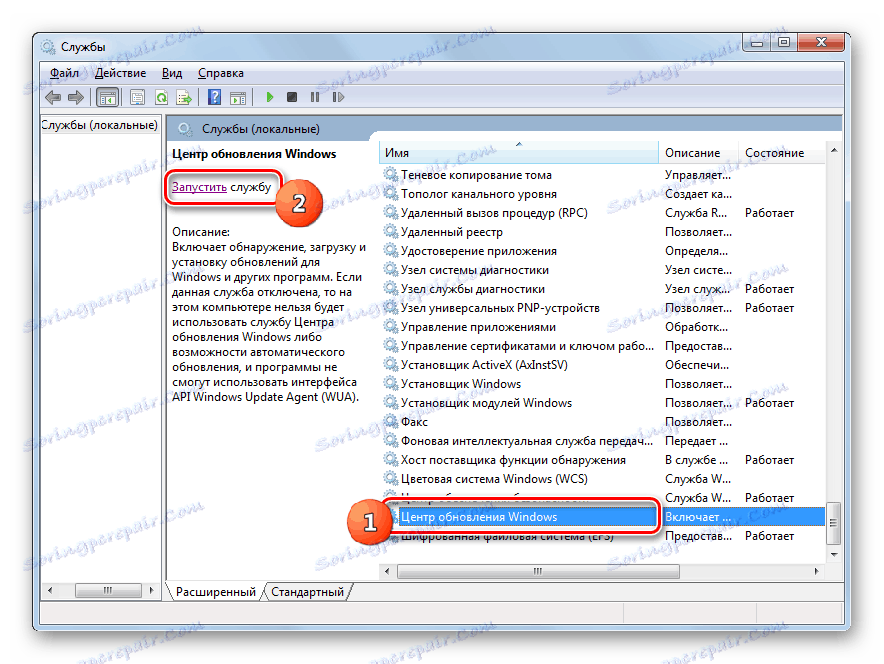This screenshot has width=884, height=664.
Task: Select Центр обновления Windows service row
Action: coord(603,517)
